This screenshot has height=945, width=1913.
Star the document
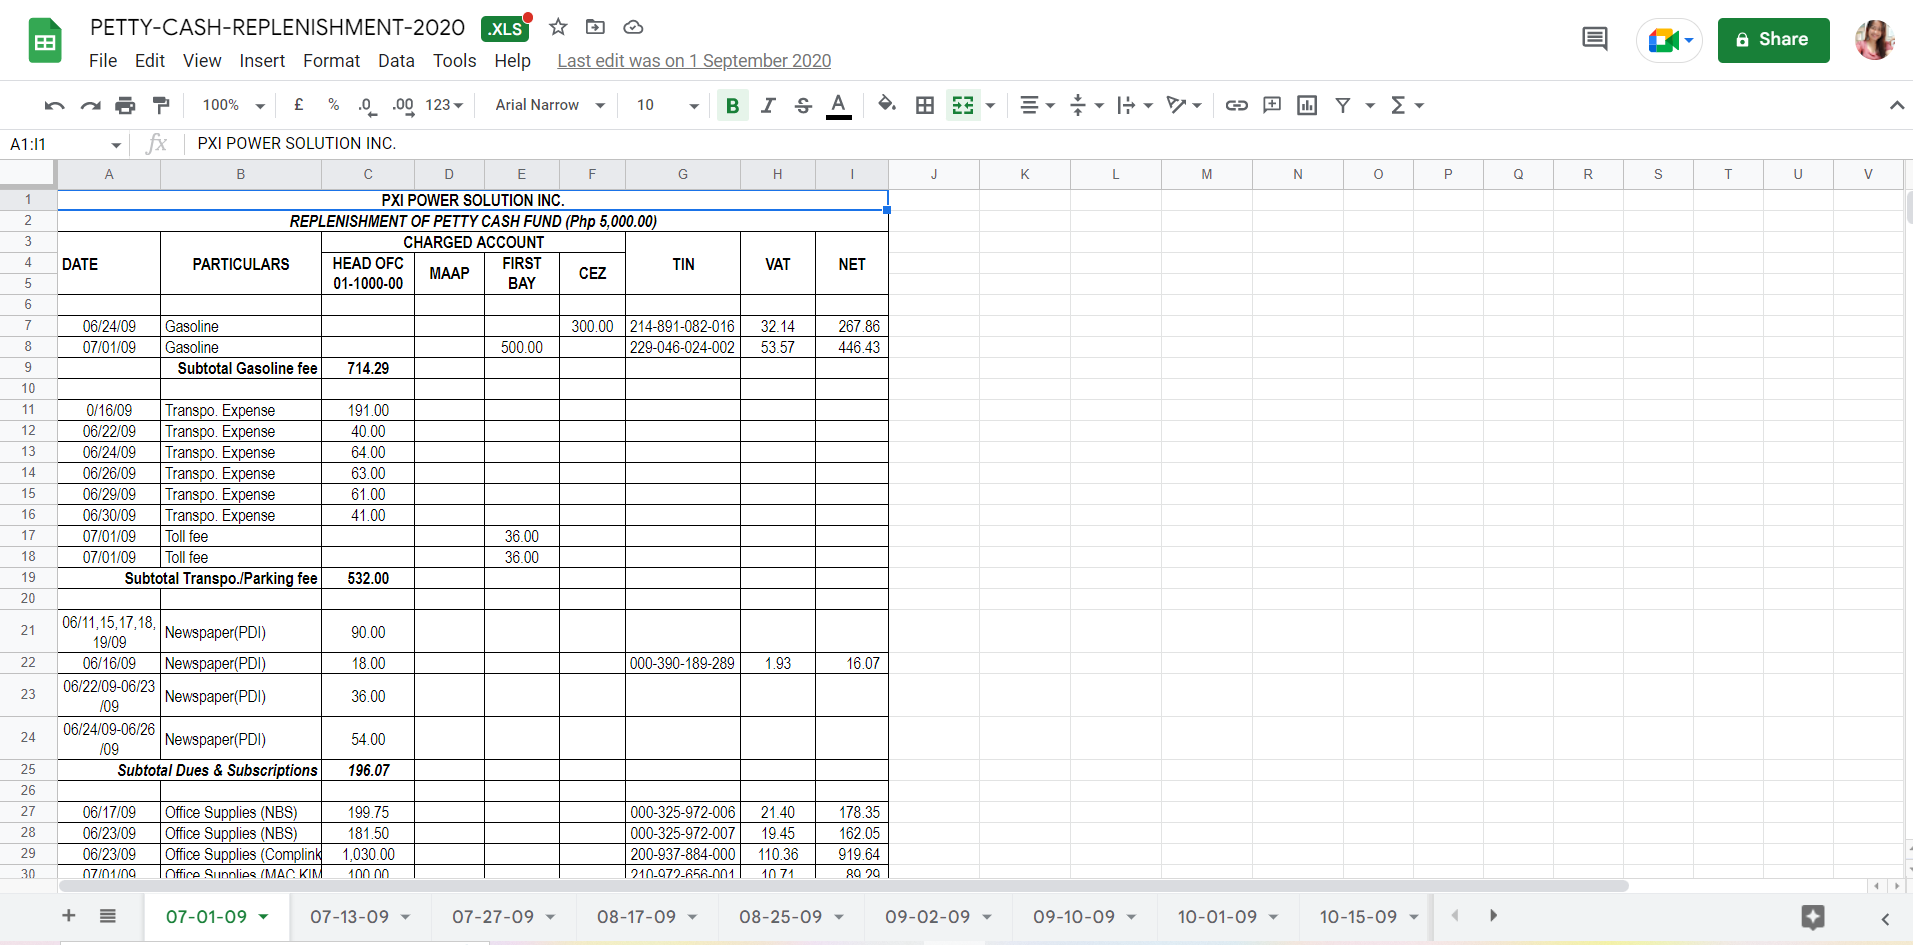click(x=558, y=27)
